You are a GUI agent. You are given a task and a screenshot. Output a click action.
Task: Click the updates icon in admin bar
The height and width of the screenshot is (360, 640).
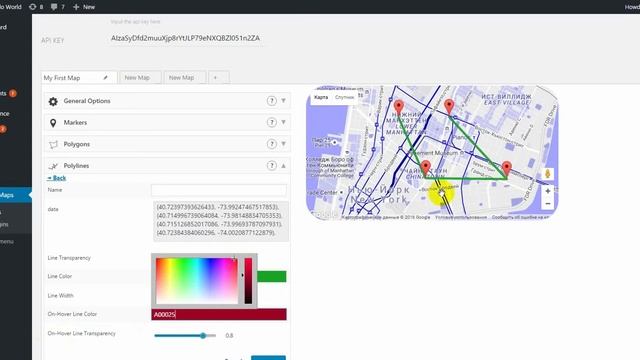33,7
